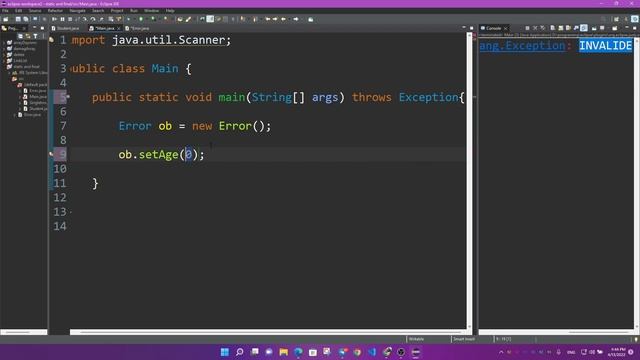Open Package Explorer view menu dots
Image resolution: width=640 pixels, height=360 pixels.
[42, 36]
